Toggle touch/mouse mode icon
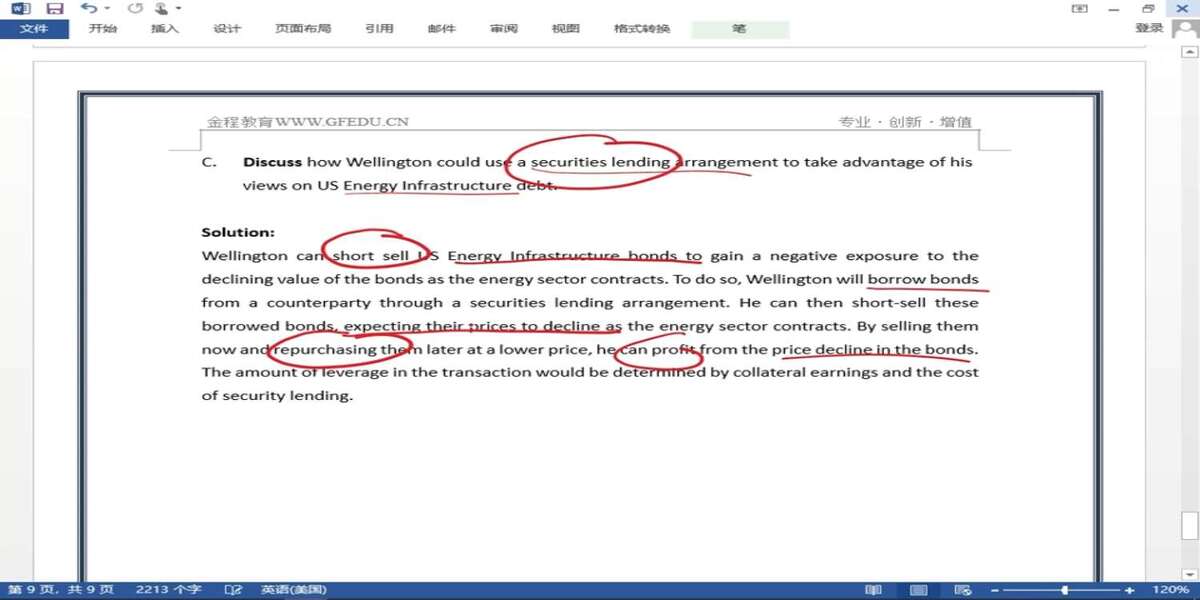Viewport: 1200px width, 600px height. click(x=161, y=8)
